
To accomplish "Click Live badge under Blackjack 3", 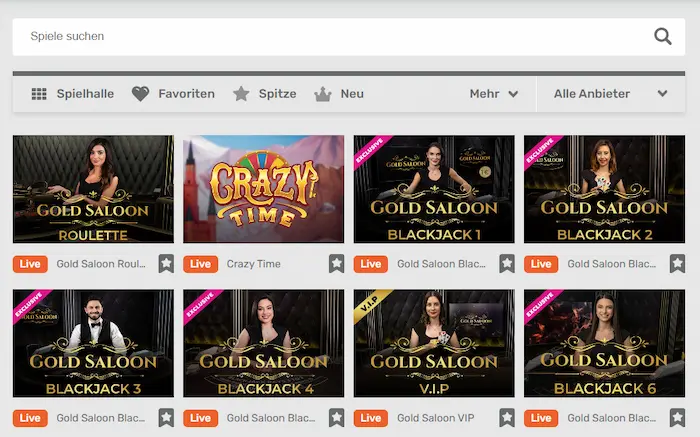I will tap(30, 418).
